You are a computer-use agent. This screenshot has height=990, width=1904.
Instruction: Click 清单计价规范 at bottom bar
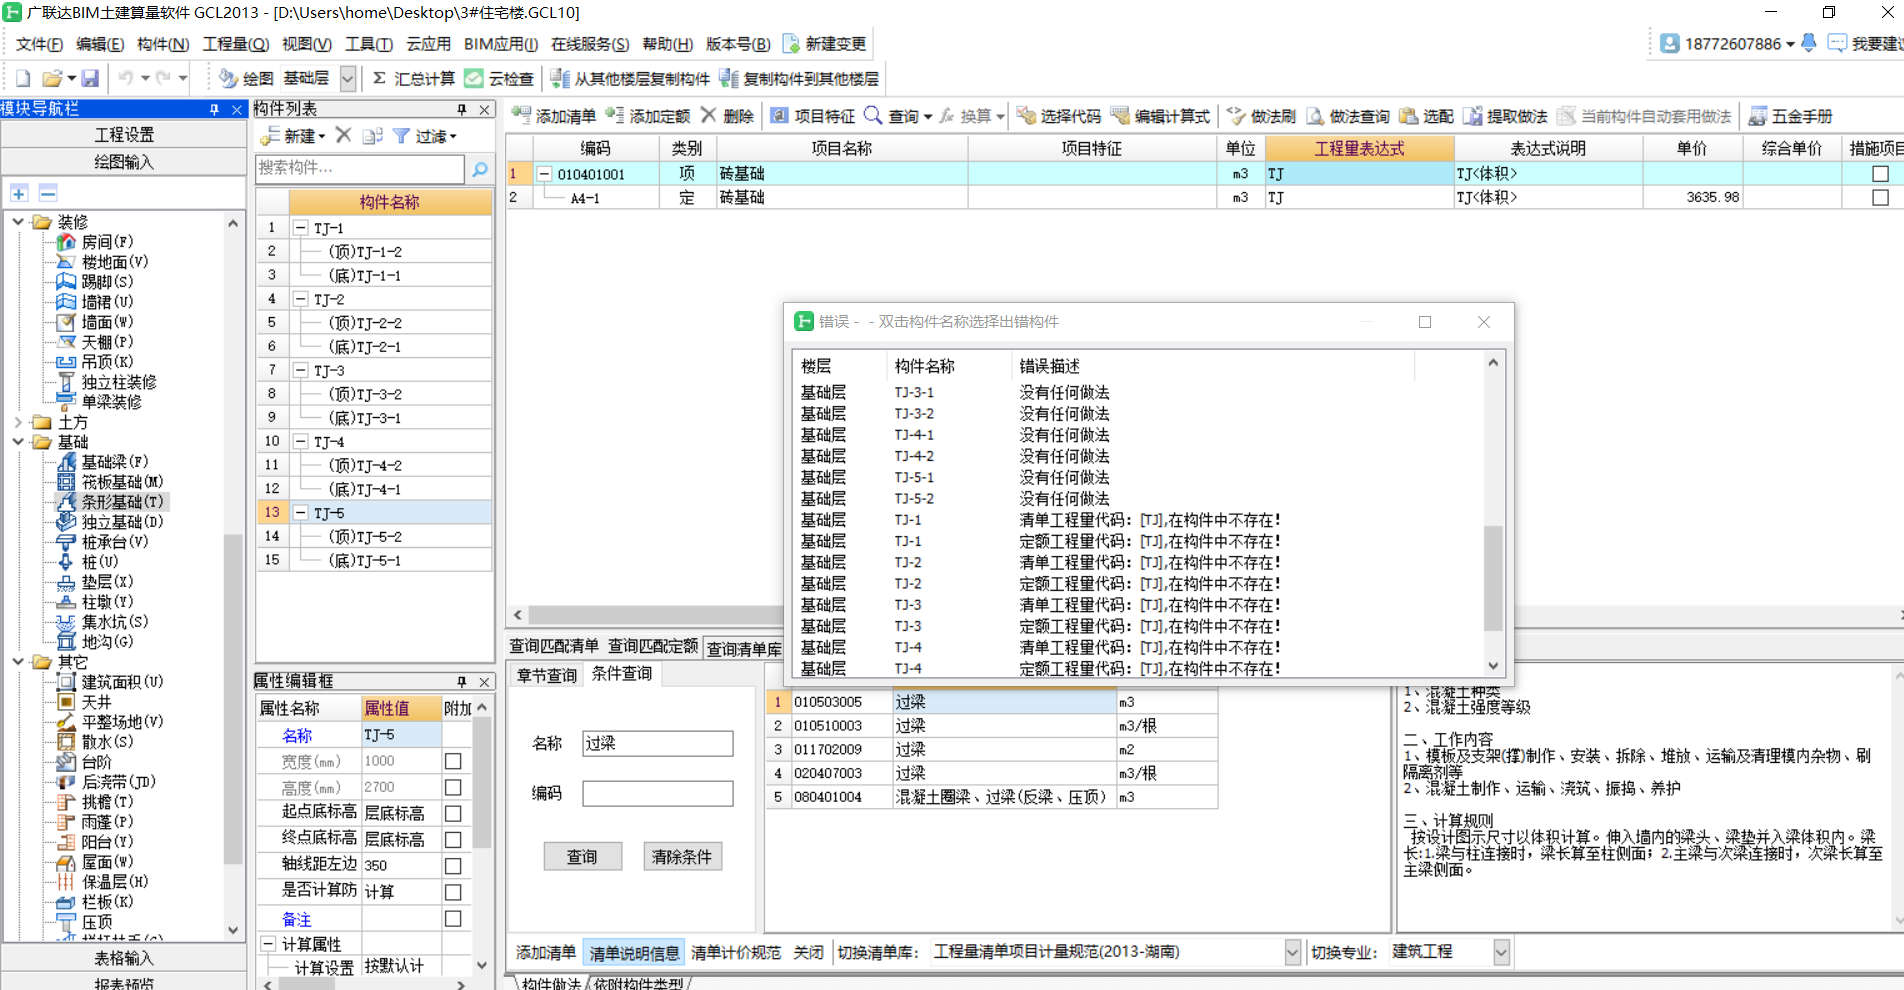pyautogui.click(x=736, y=952)
